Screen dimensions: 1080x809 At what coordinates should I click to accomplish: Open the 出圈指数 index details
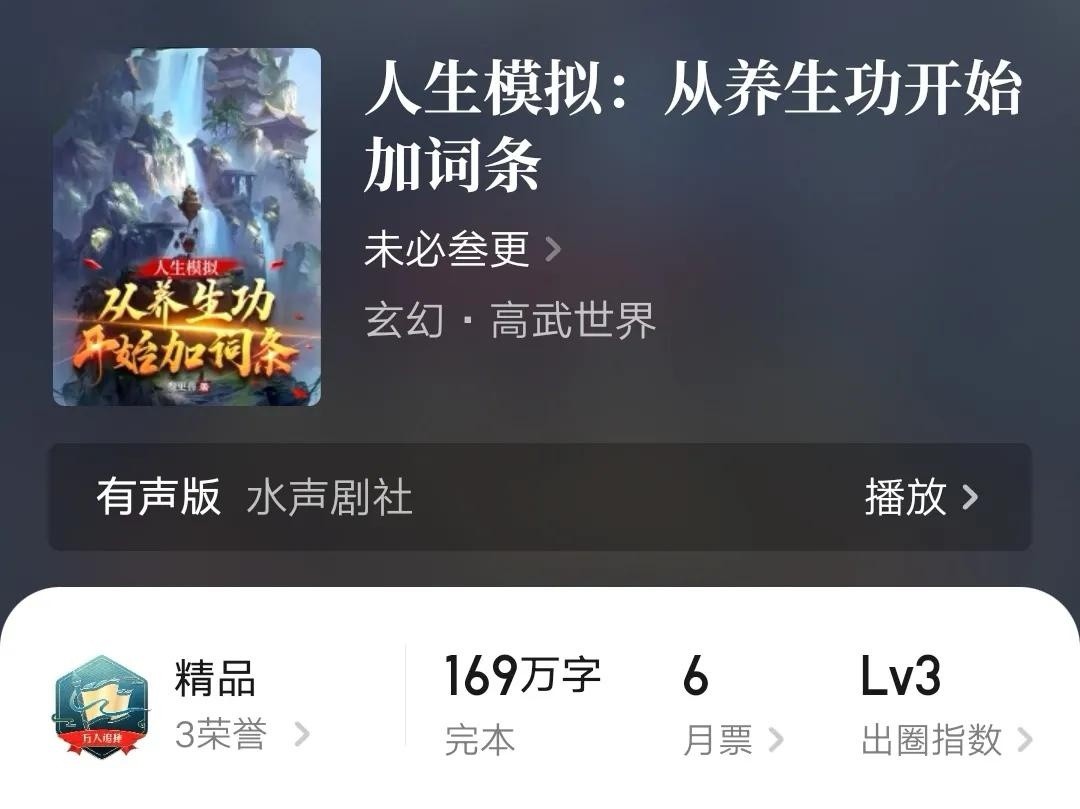[x=931, y=740]
